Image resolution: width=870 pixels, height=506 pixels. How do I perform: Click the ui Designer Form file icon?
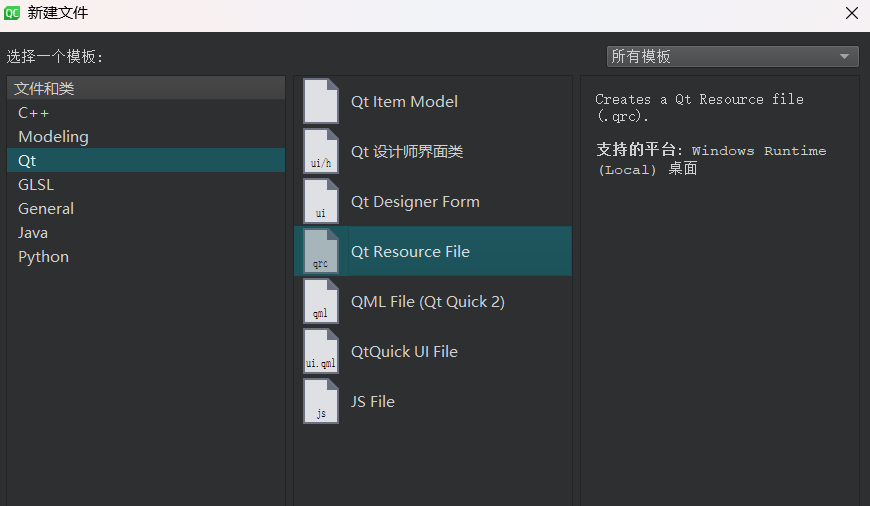click(x=321, y=201)
